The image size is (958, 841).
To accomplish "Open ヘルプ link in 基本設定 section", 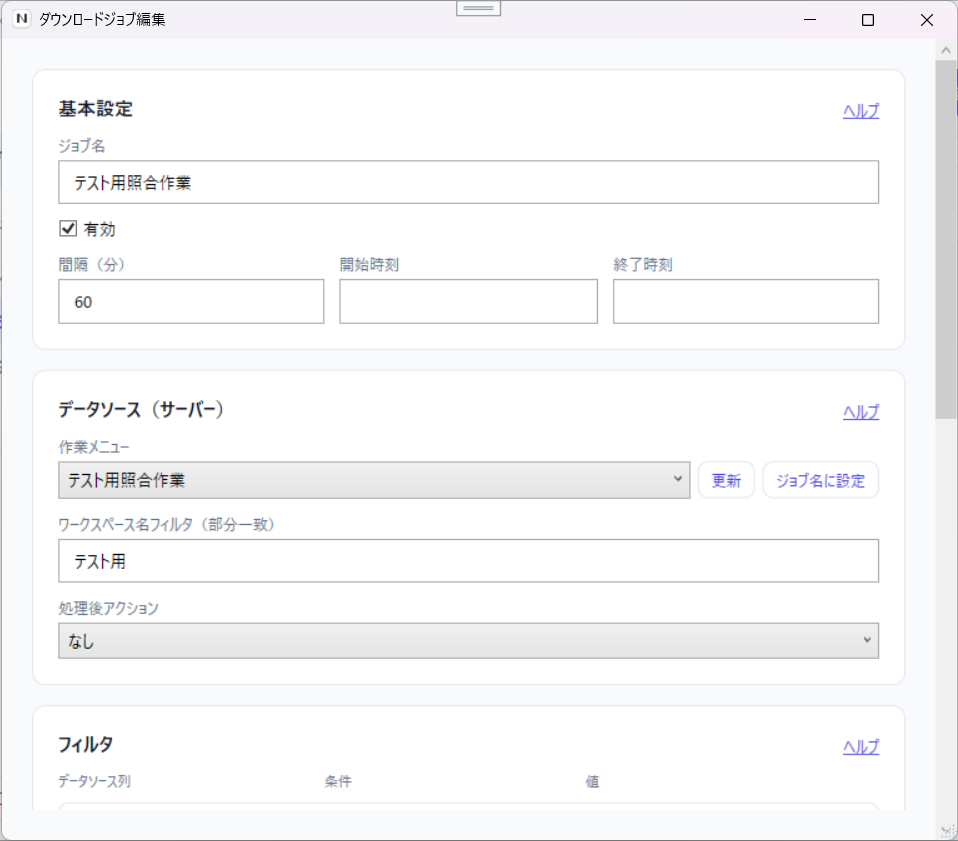I will point(861,111).
